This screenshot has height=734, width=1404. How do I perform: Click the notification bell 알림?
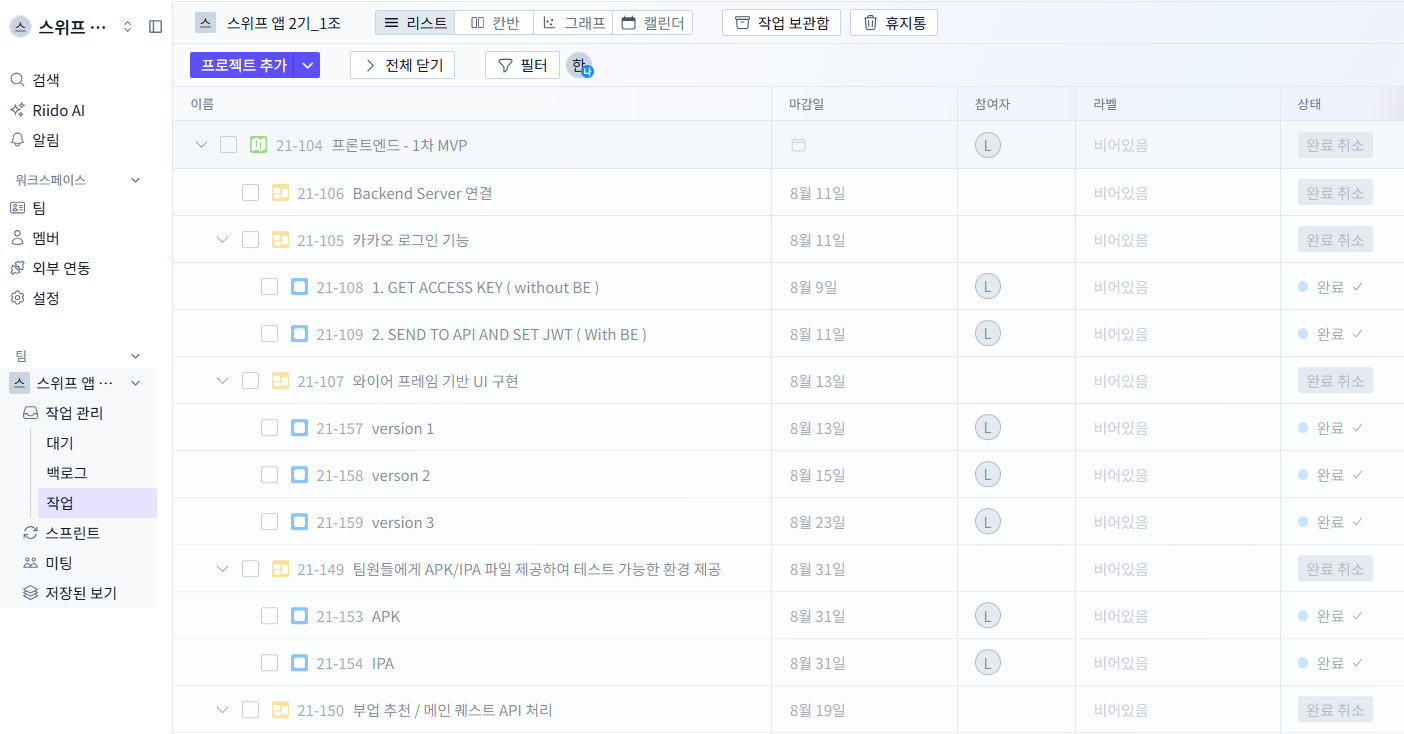click(45, 140)
